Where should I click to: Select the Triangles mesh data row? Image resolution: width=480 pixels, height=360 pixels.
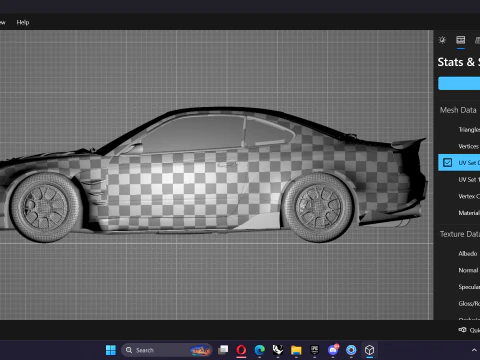pos(459,130)
